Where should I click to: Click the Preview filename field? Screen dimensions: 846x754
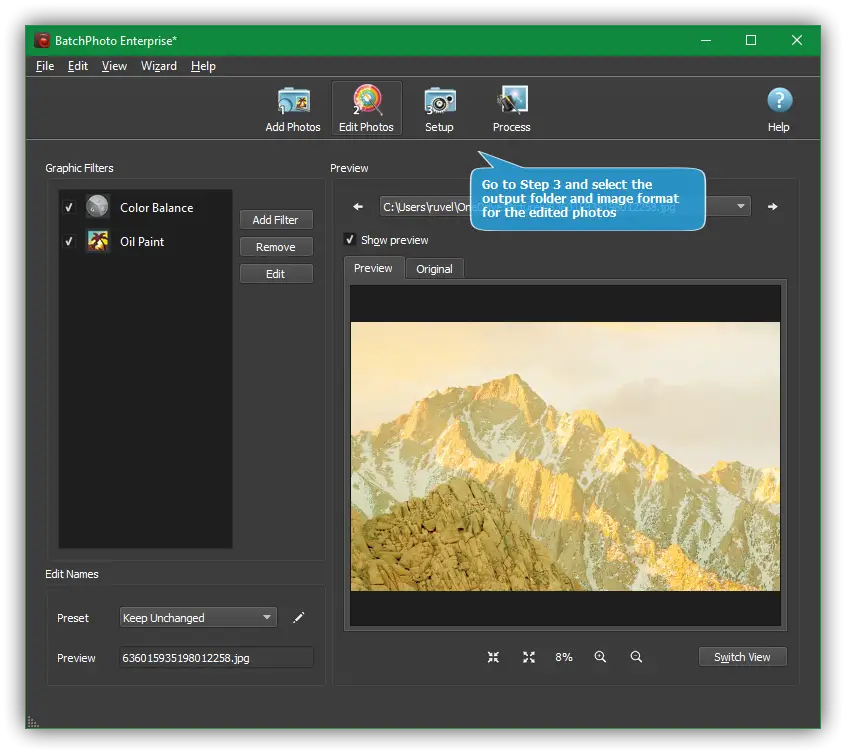(x=215, y=658)
